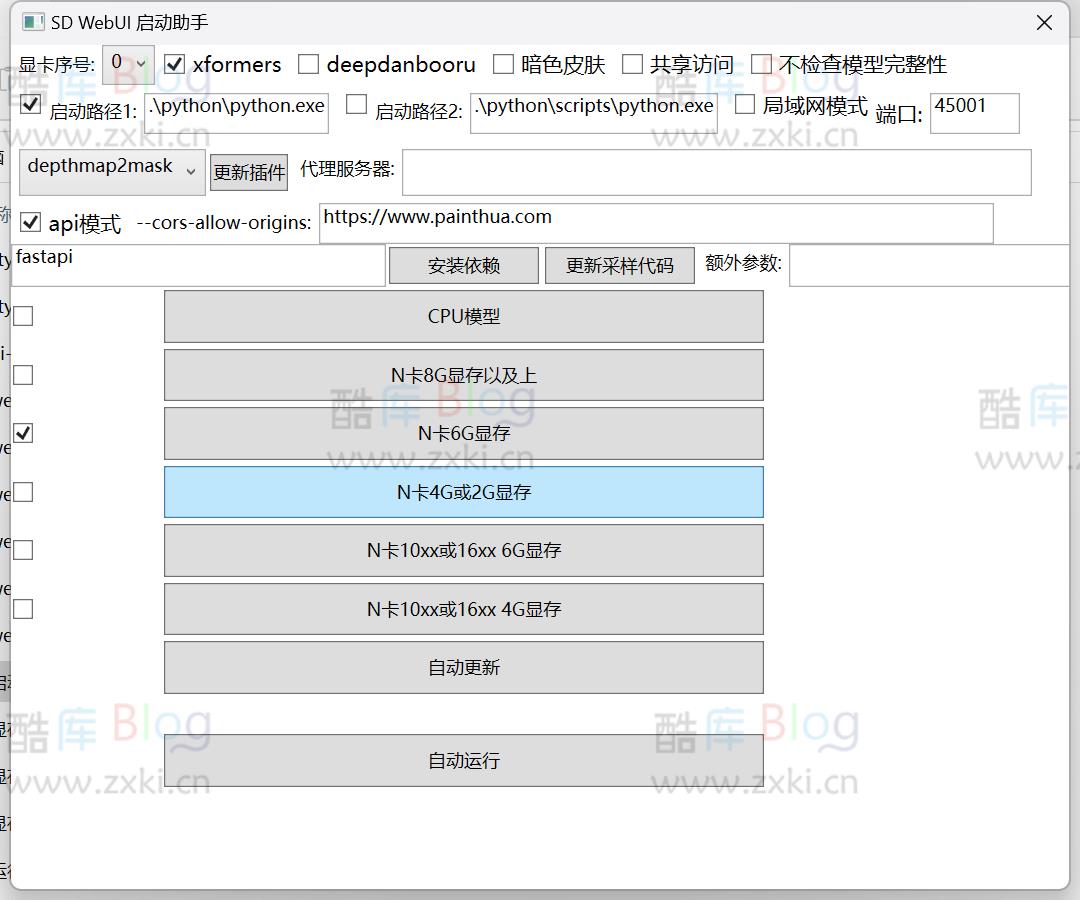Screen dimensions: 1080x900
Task: Enable 局域网模式 LAN mode
Action: [x=745, y=105]
